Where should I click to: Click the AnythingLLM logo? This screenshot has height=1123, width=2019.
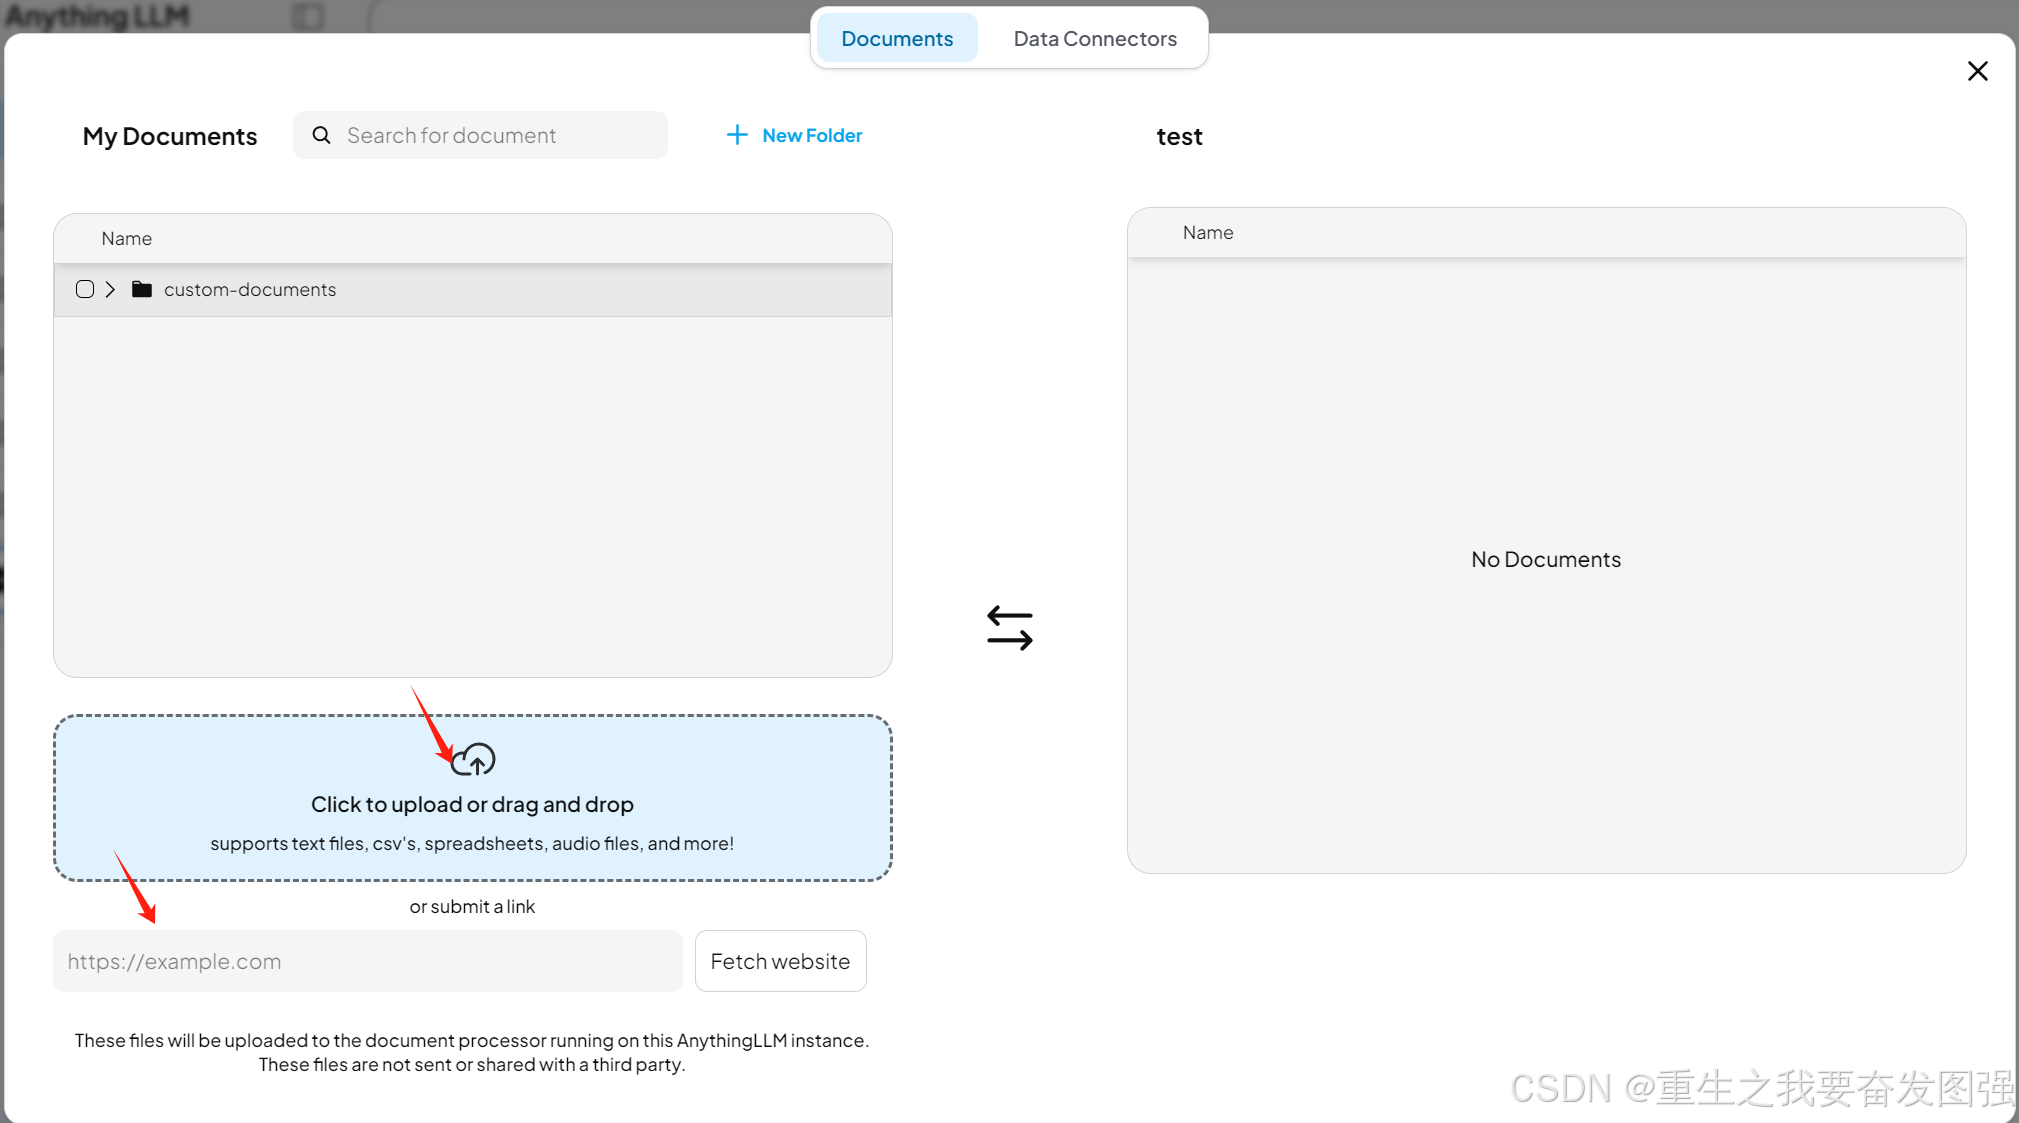97,16
